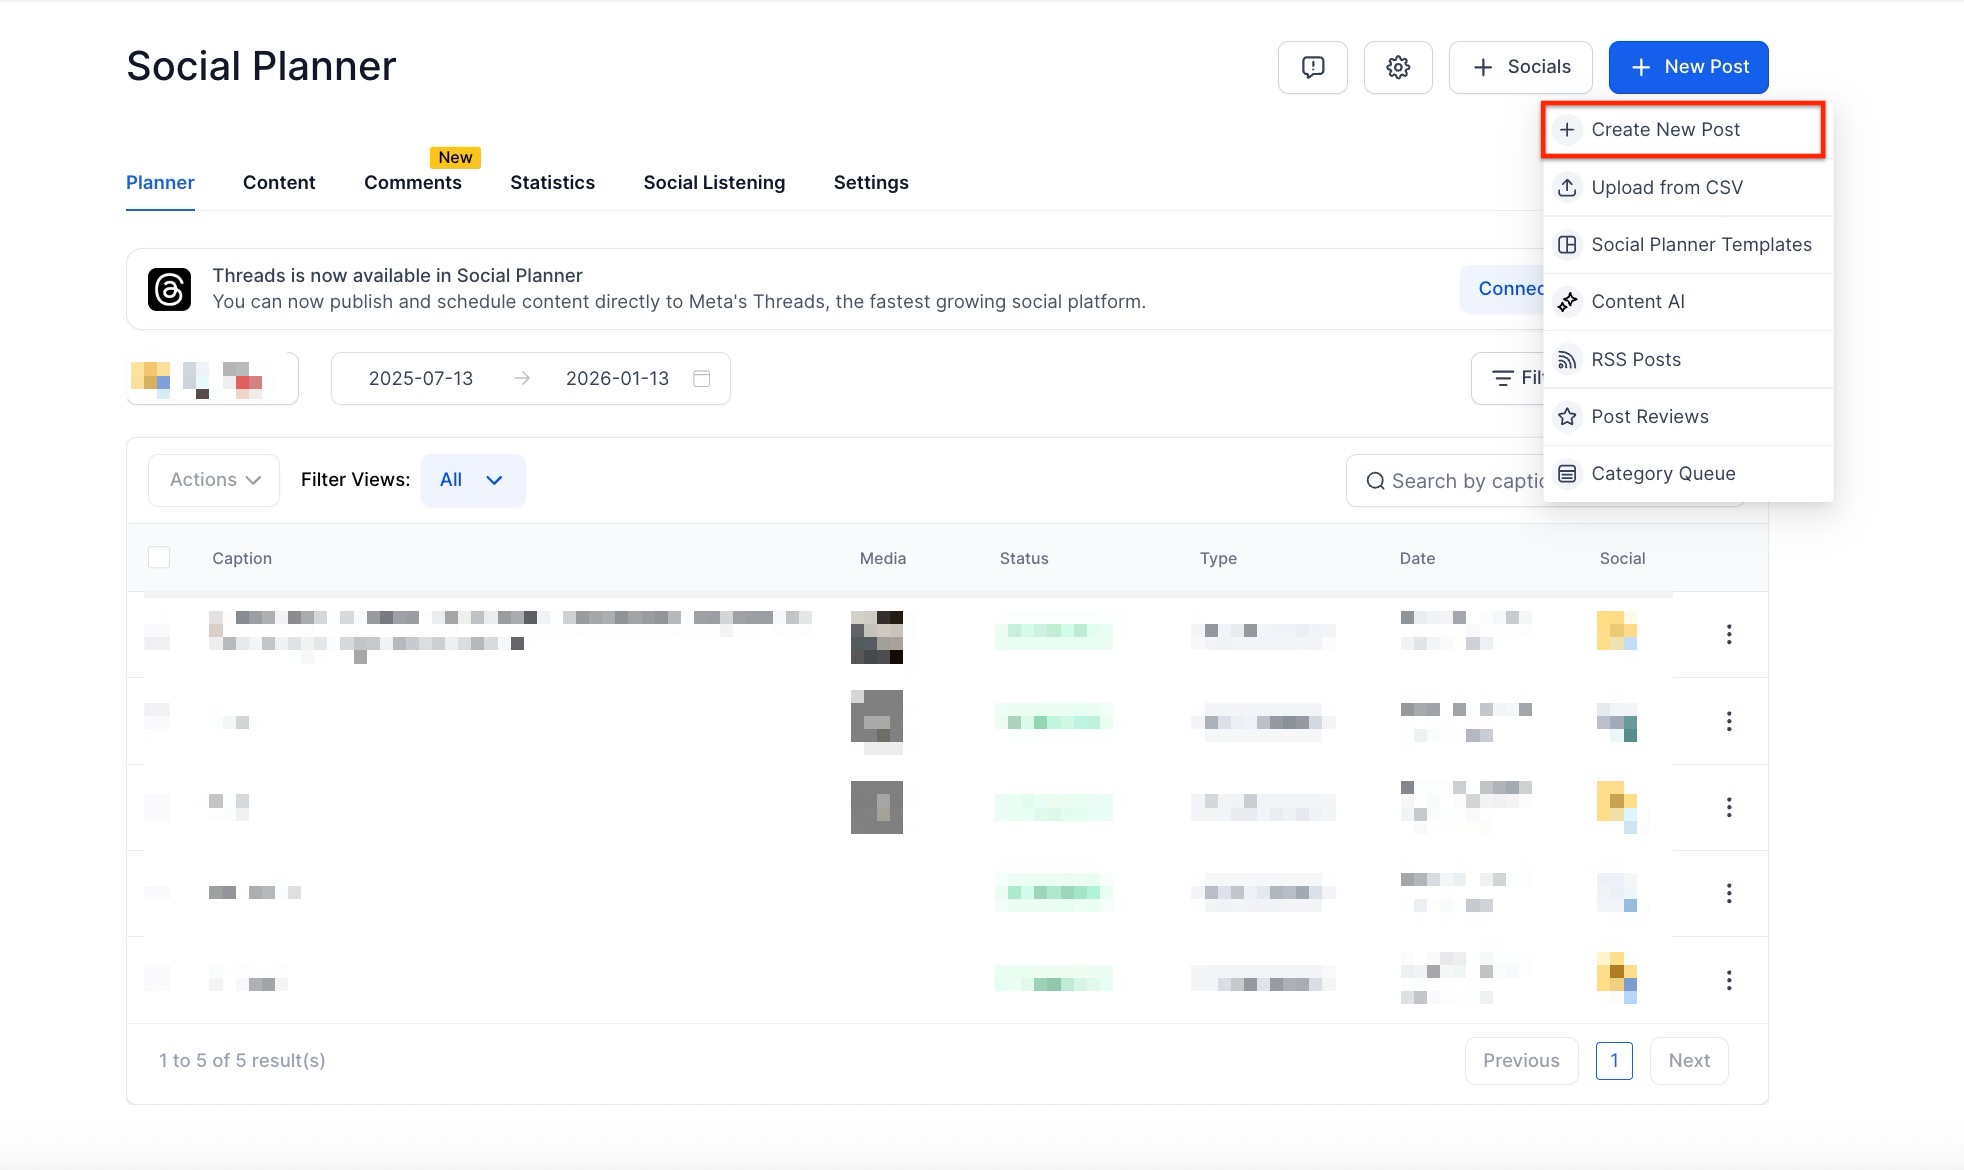Click the Socials button
Screen dimensions: 1964x1170
[1520, 67]
